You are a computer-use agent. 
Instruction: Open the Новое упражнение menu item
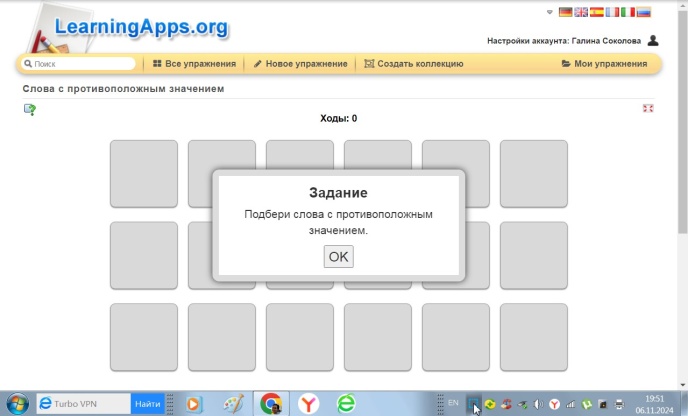[300, 64]
